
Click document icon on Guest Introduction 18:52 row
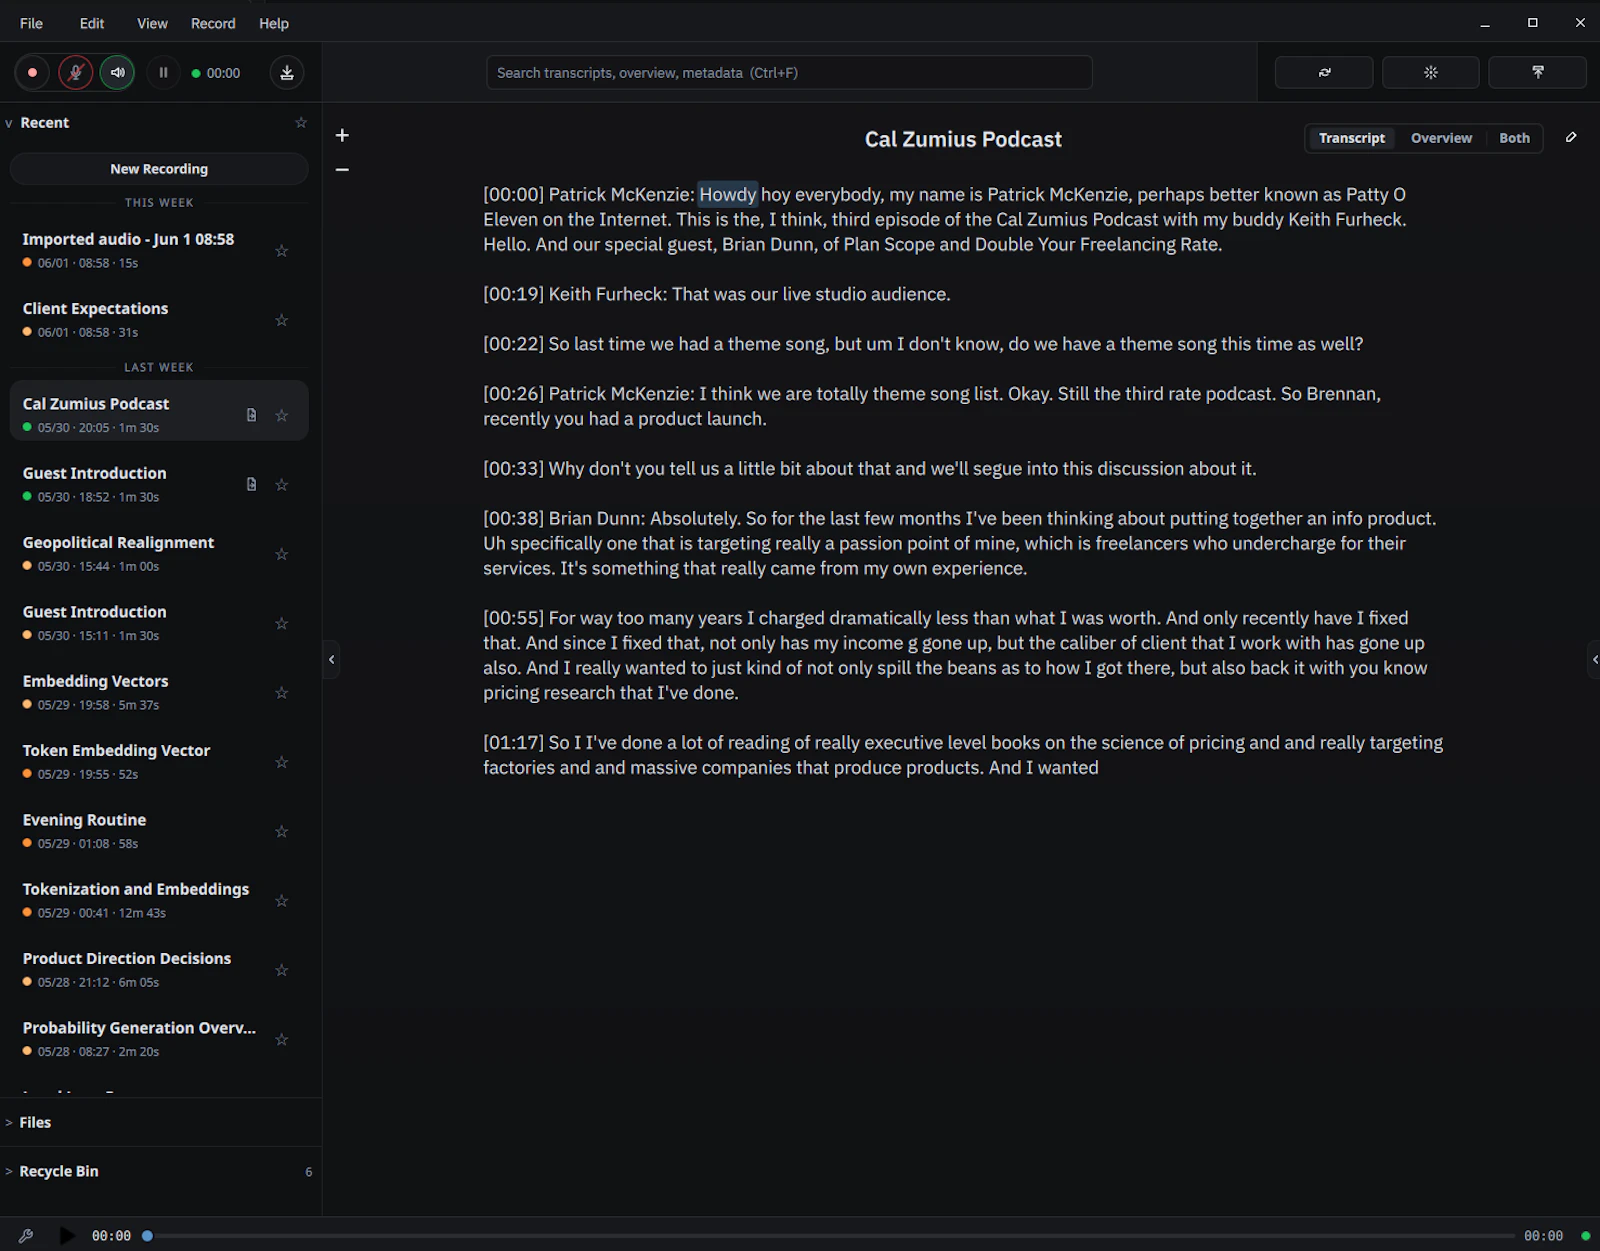tap(251, 484)
